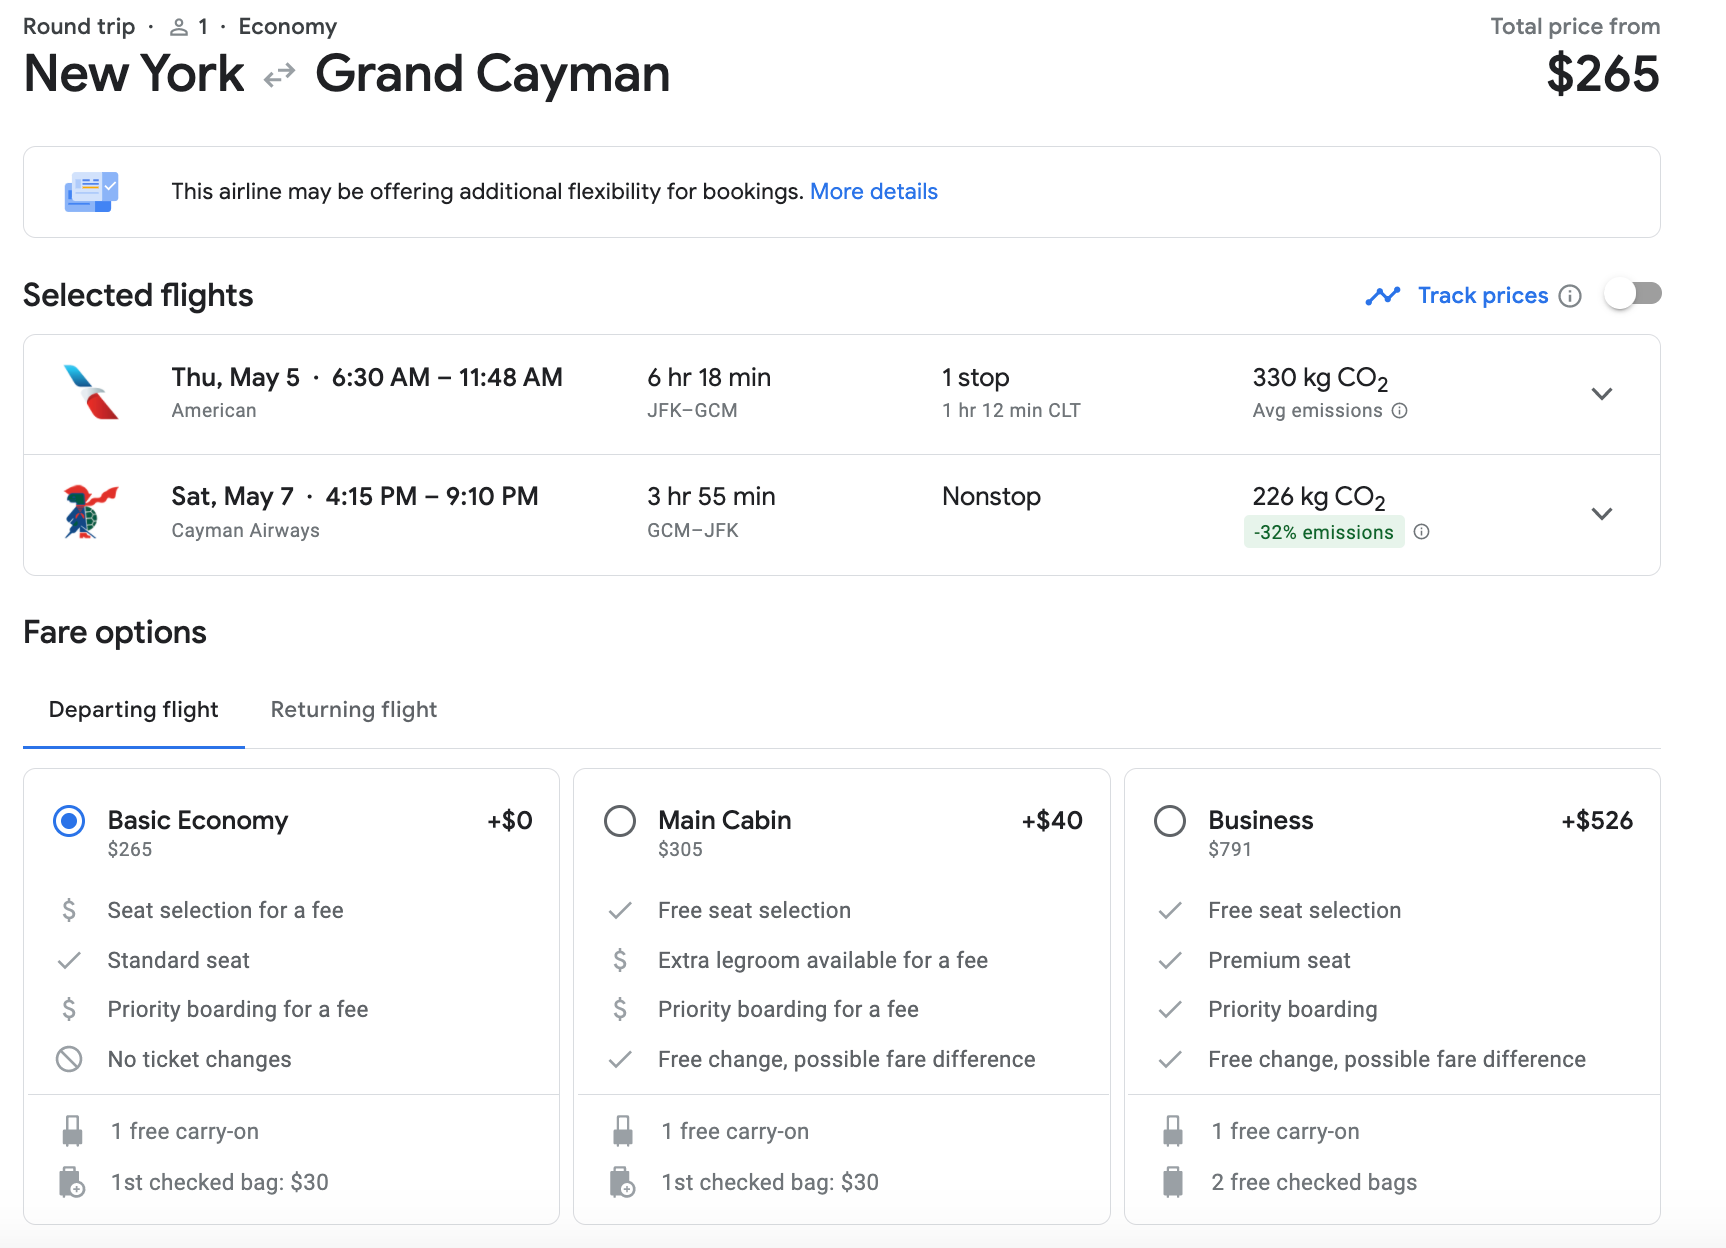Screen dimensions: 1726x1248
Task: Choose the Main Cabin fare radio button
Action: tap(620, 821)
